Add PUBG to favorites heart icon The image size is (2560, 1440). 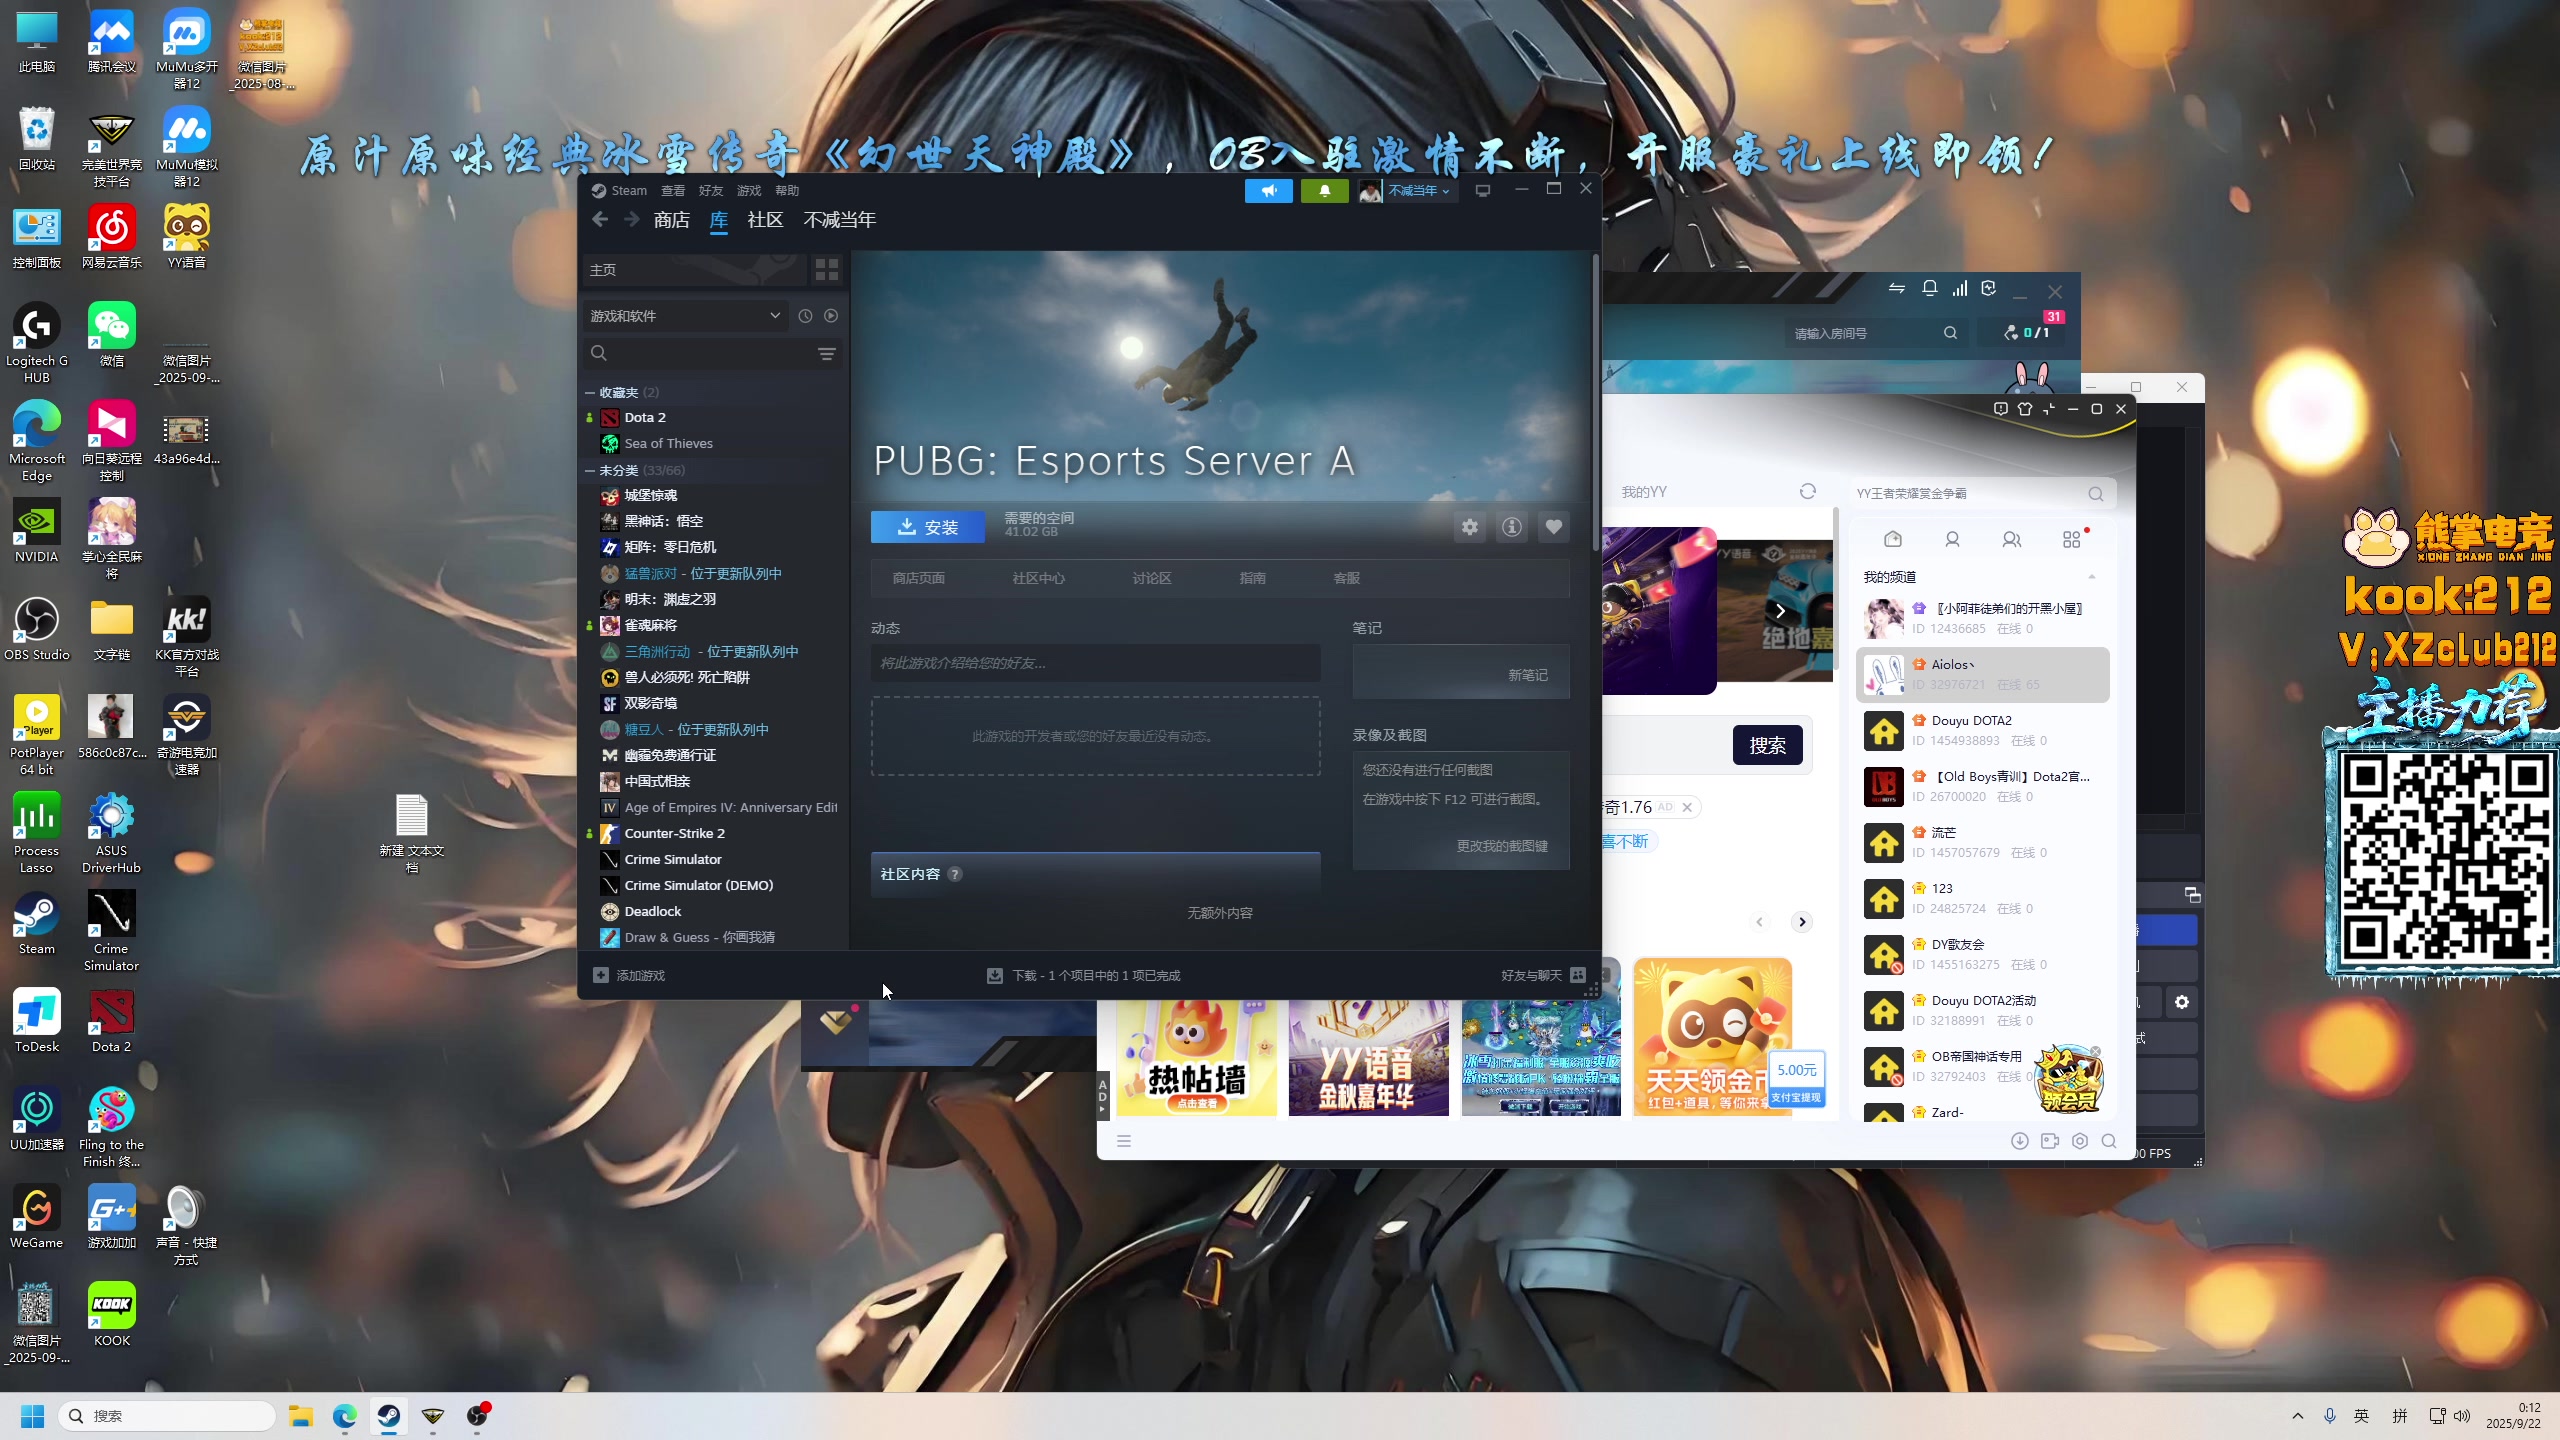pos(1553,527)
